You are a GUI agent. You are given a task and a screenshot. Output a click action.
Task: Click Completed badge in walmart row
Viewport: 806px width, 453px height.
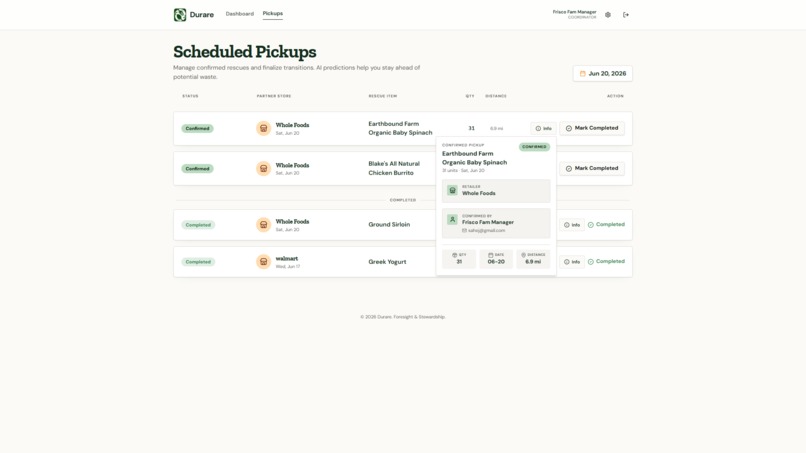198,262
